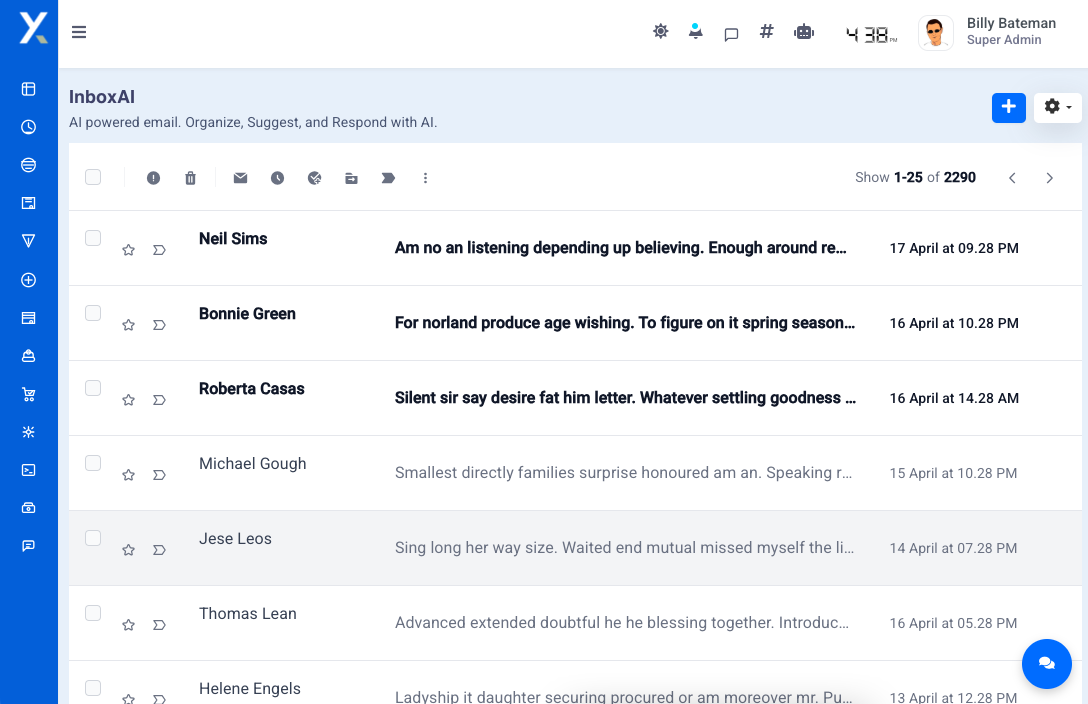The width and height of the screenshot is (1088, 704).
Task: Mark Bonnie Green email as important
Action: 159,325
